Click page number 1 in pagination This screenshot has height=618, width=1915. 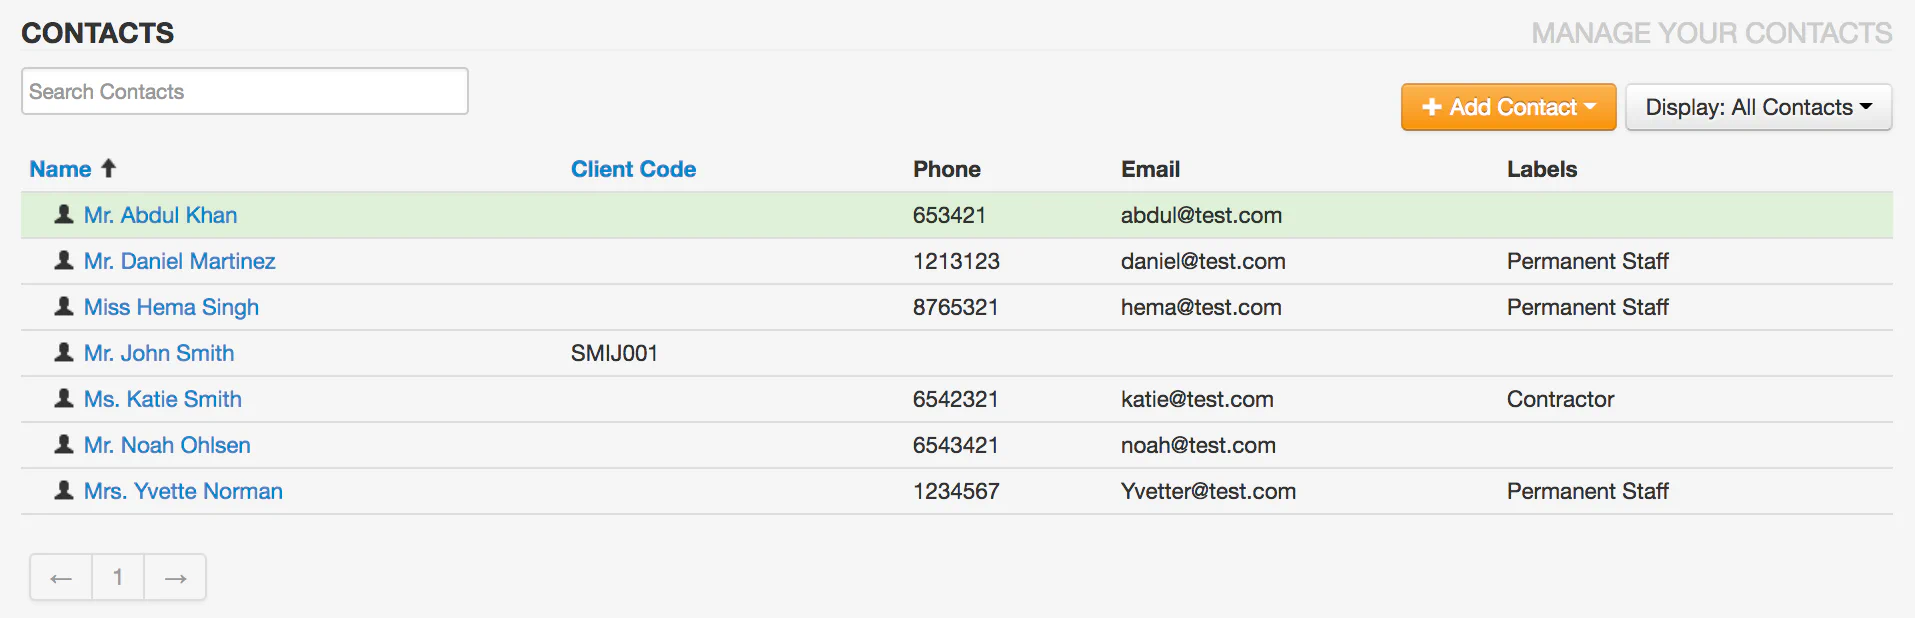[117, 577]
